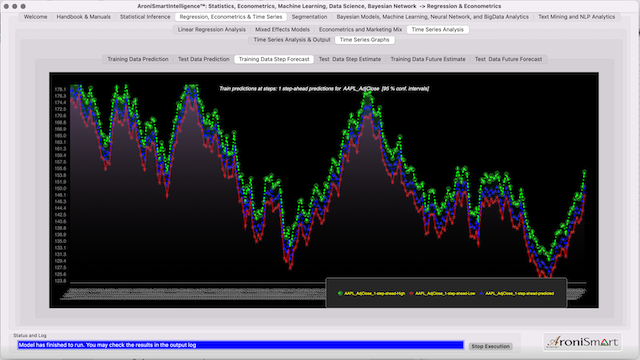640x360 pixels.
Task: Select Test Data Future Forecast tab
Action: coord(508,59)
